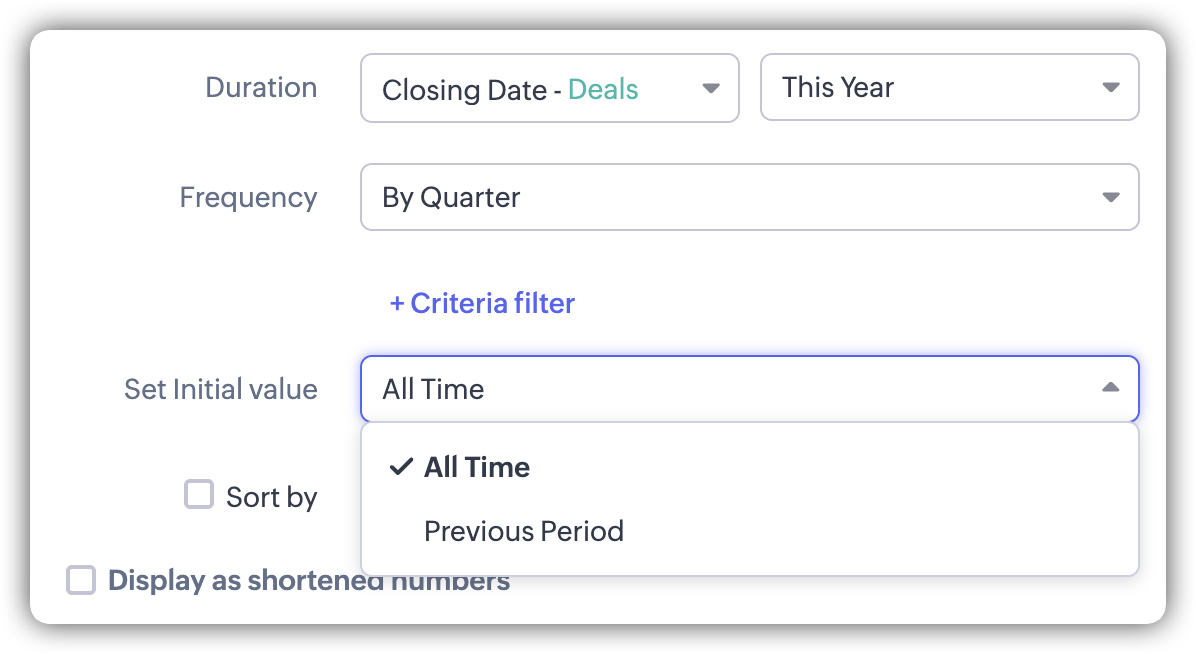Click the Sort by label text
Screen dimensions: 1196x654
pyautogui.click(x=271, y=497)
